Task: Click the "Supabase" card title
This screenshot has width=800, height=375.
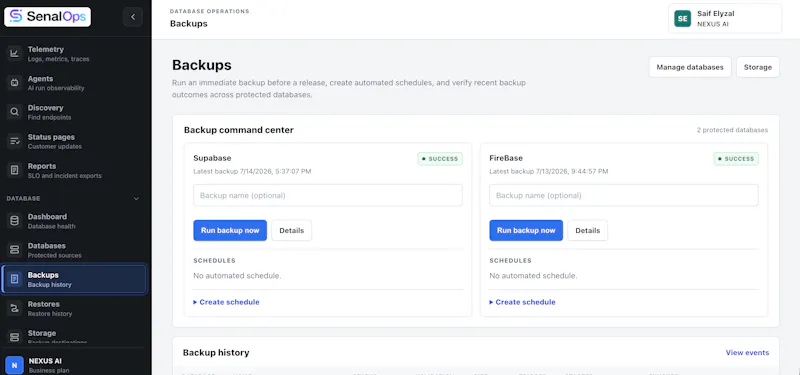Action: [212, 158]
